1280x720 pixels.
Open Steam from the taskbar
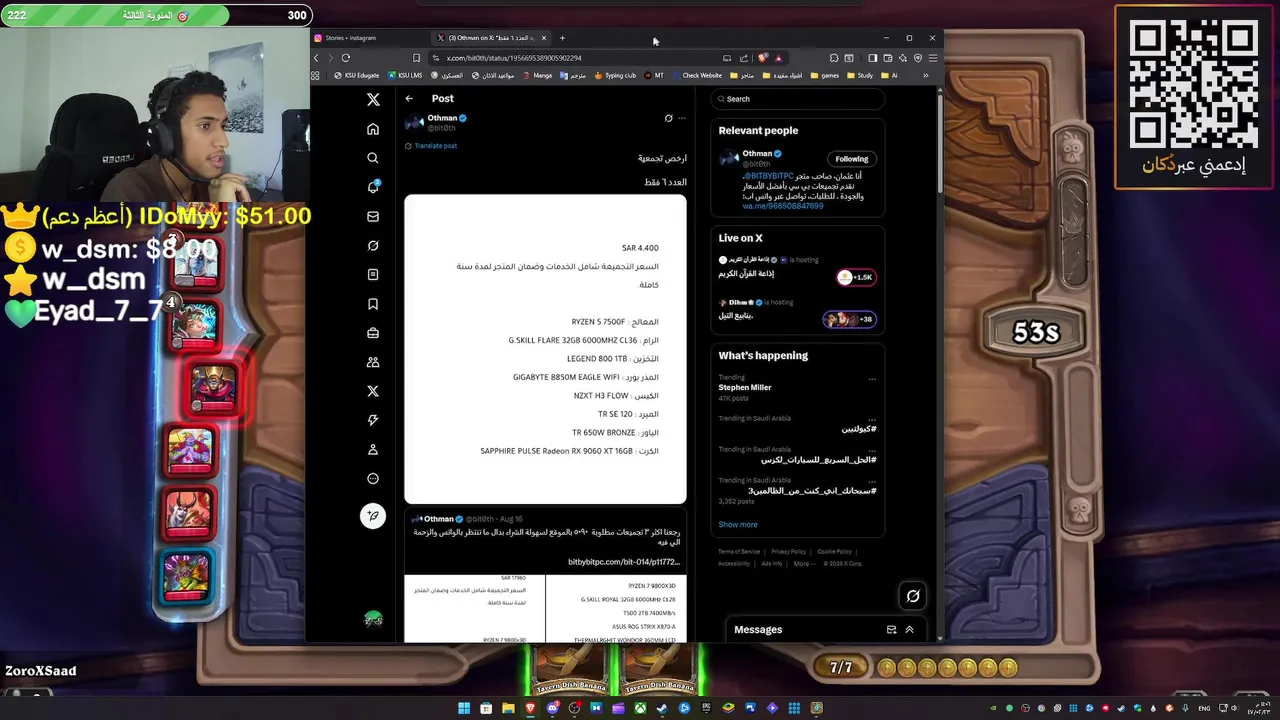pyautogui.click(x=662, y=708)
